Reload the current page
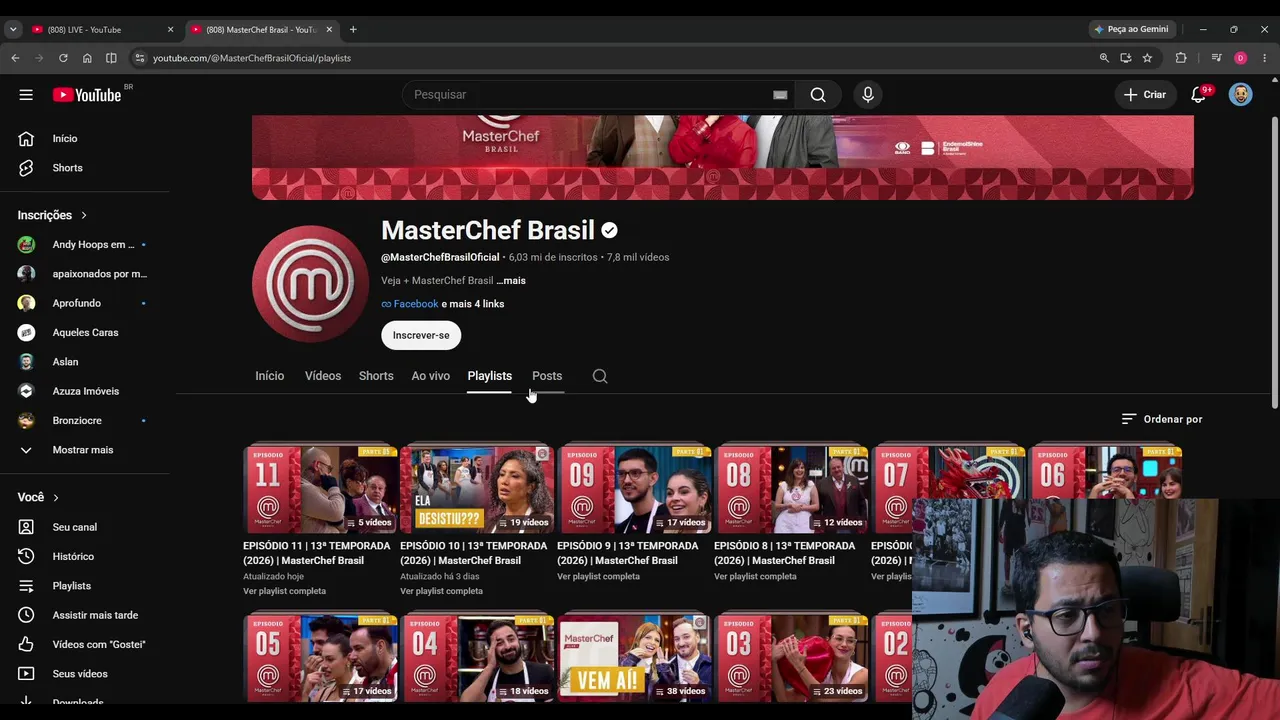The image size is (1280, 720). point(63,58)
